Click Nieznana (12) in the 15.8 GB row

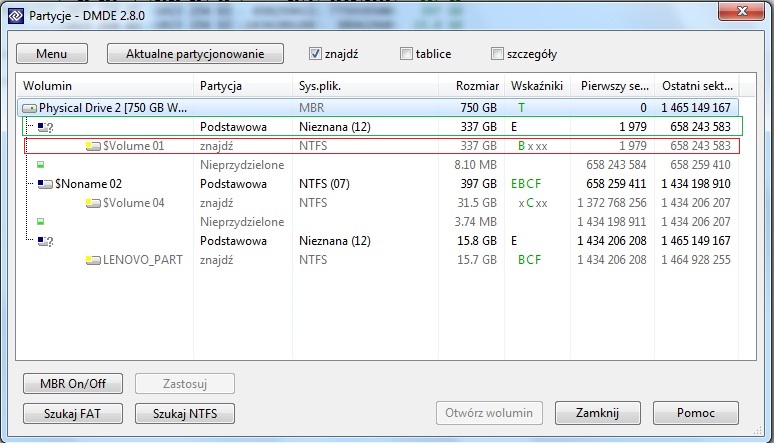[335, 241]
